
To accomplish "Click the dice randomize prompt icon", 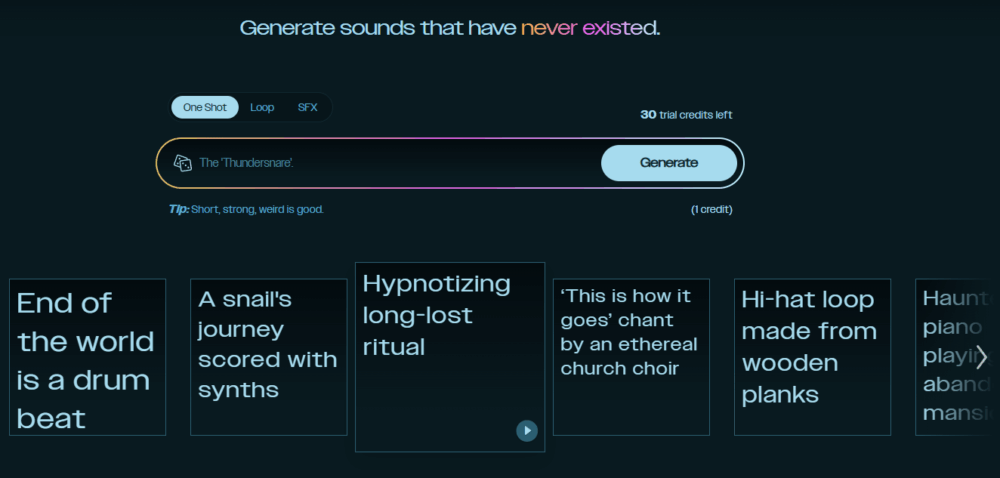I will pos(183,162).
